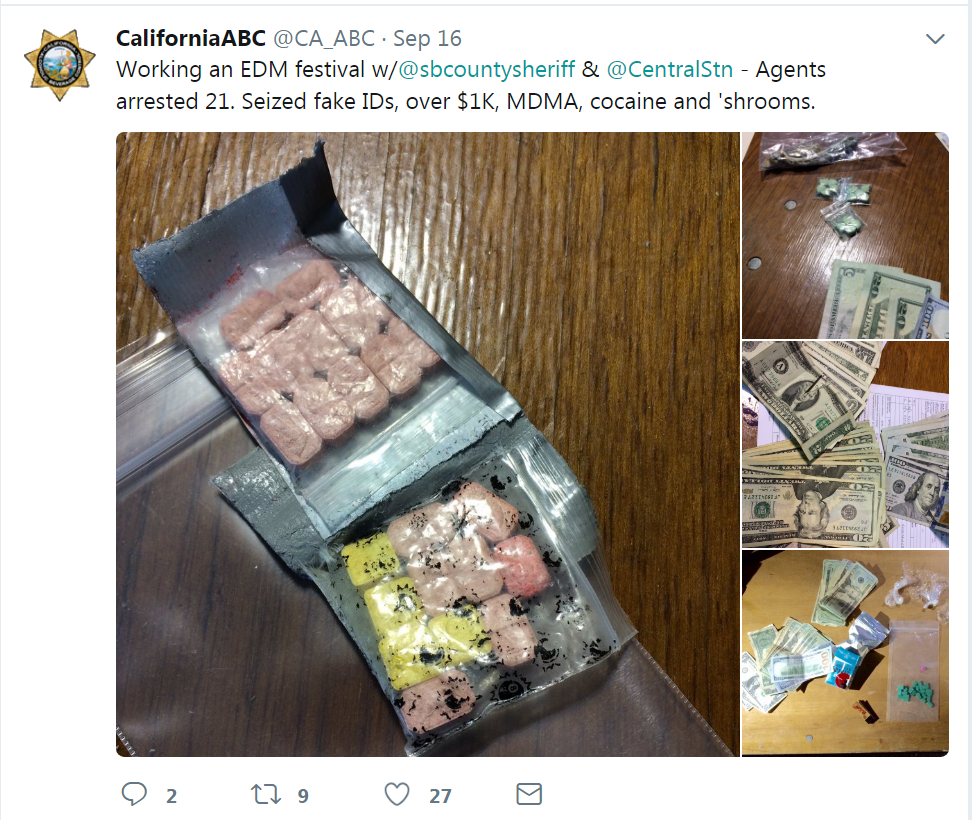
Task: Open the middle-right photo of fanned cash
Action: pyautogui.click(x=846, y=444)
